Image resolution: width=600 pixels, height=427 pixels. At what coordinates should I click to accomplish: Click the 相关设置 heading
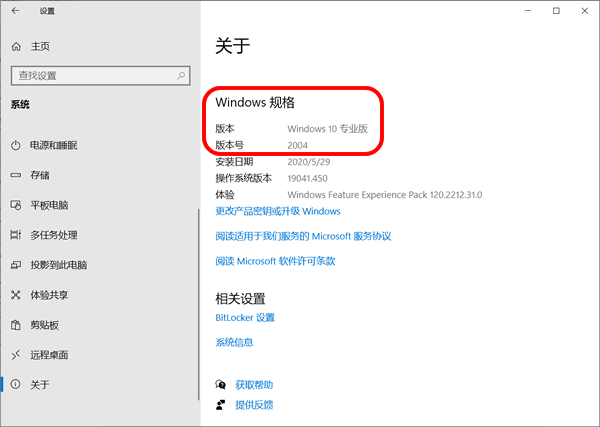point(240,298)
